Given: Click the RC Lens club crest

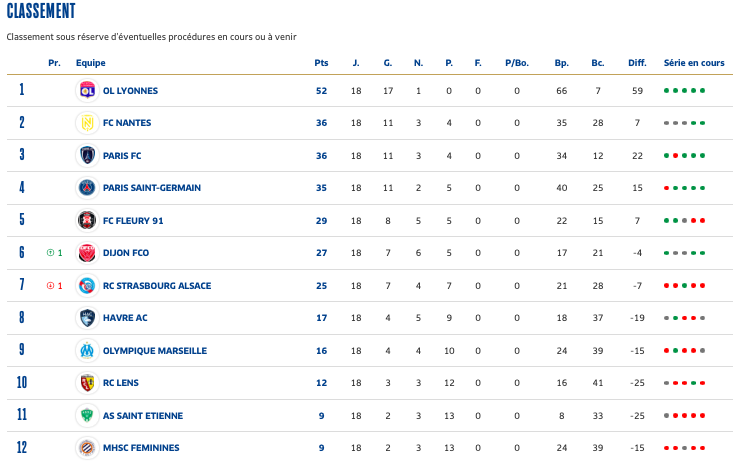Looking at the screenshot, I should tap(86, 383).
